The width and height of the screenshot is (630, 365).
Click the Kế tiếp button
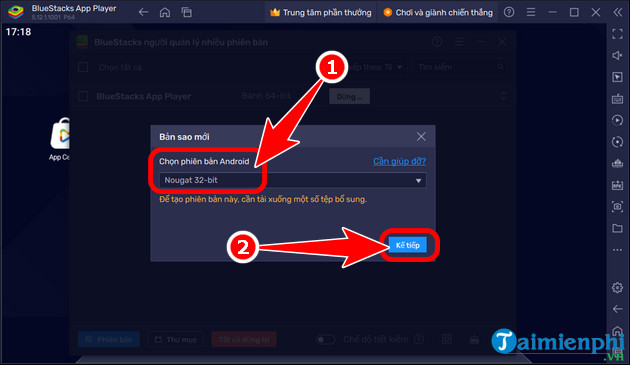[x=407, y=245]
